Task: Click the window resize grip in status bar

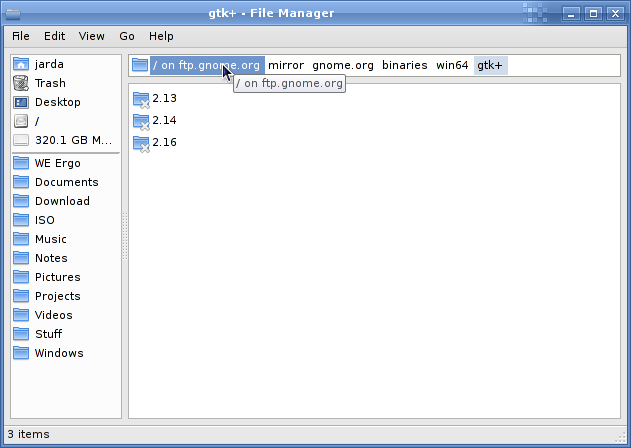Action: pyautogui.click(x=621, y=438)
